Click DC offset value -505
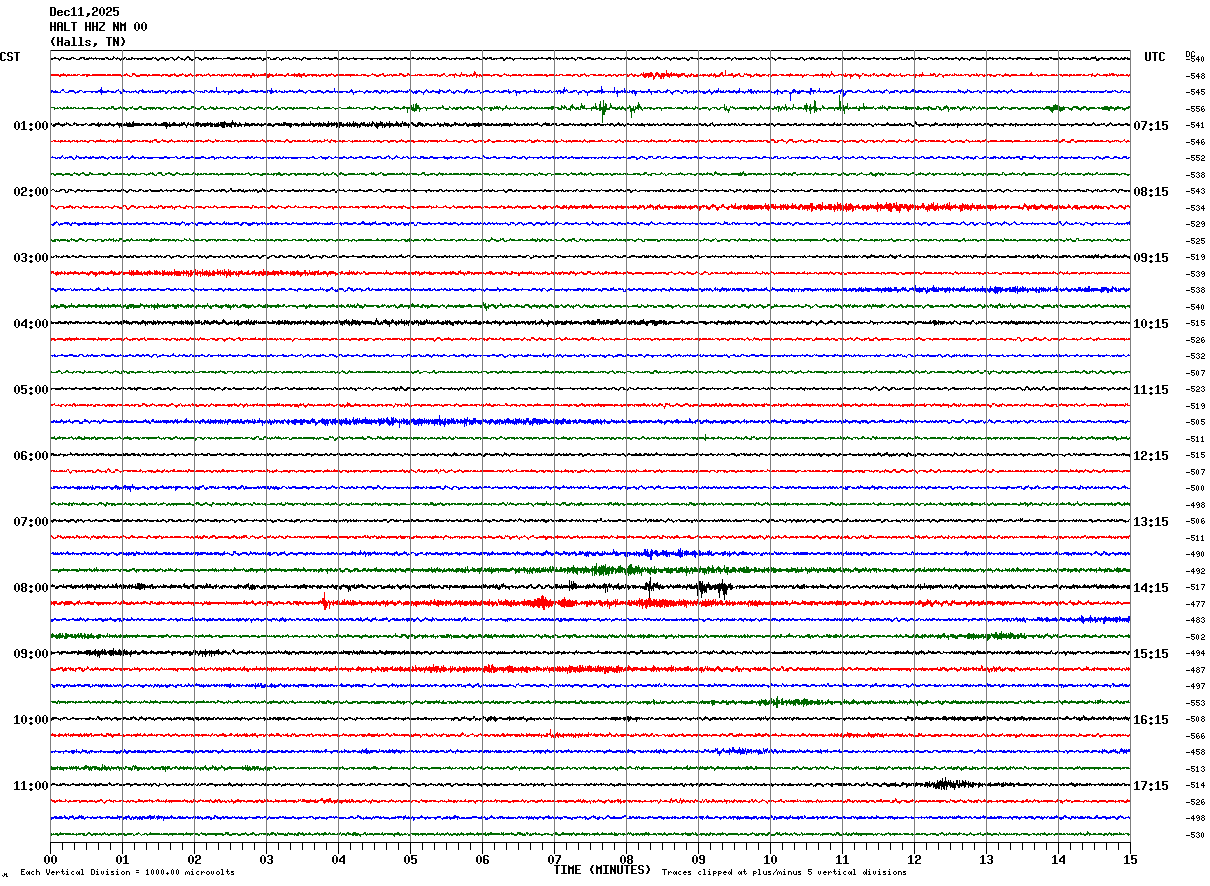 pyautogui.click(x=1195, y=423)
